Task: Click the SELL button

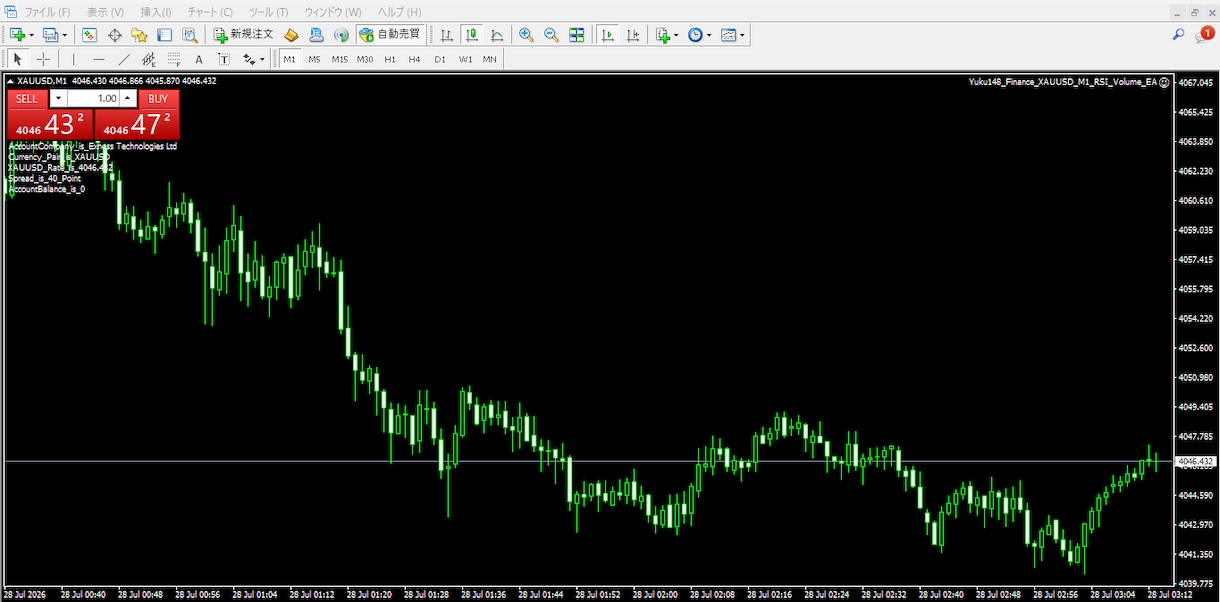Action: tap(27, 99)
